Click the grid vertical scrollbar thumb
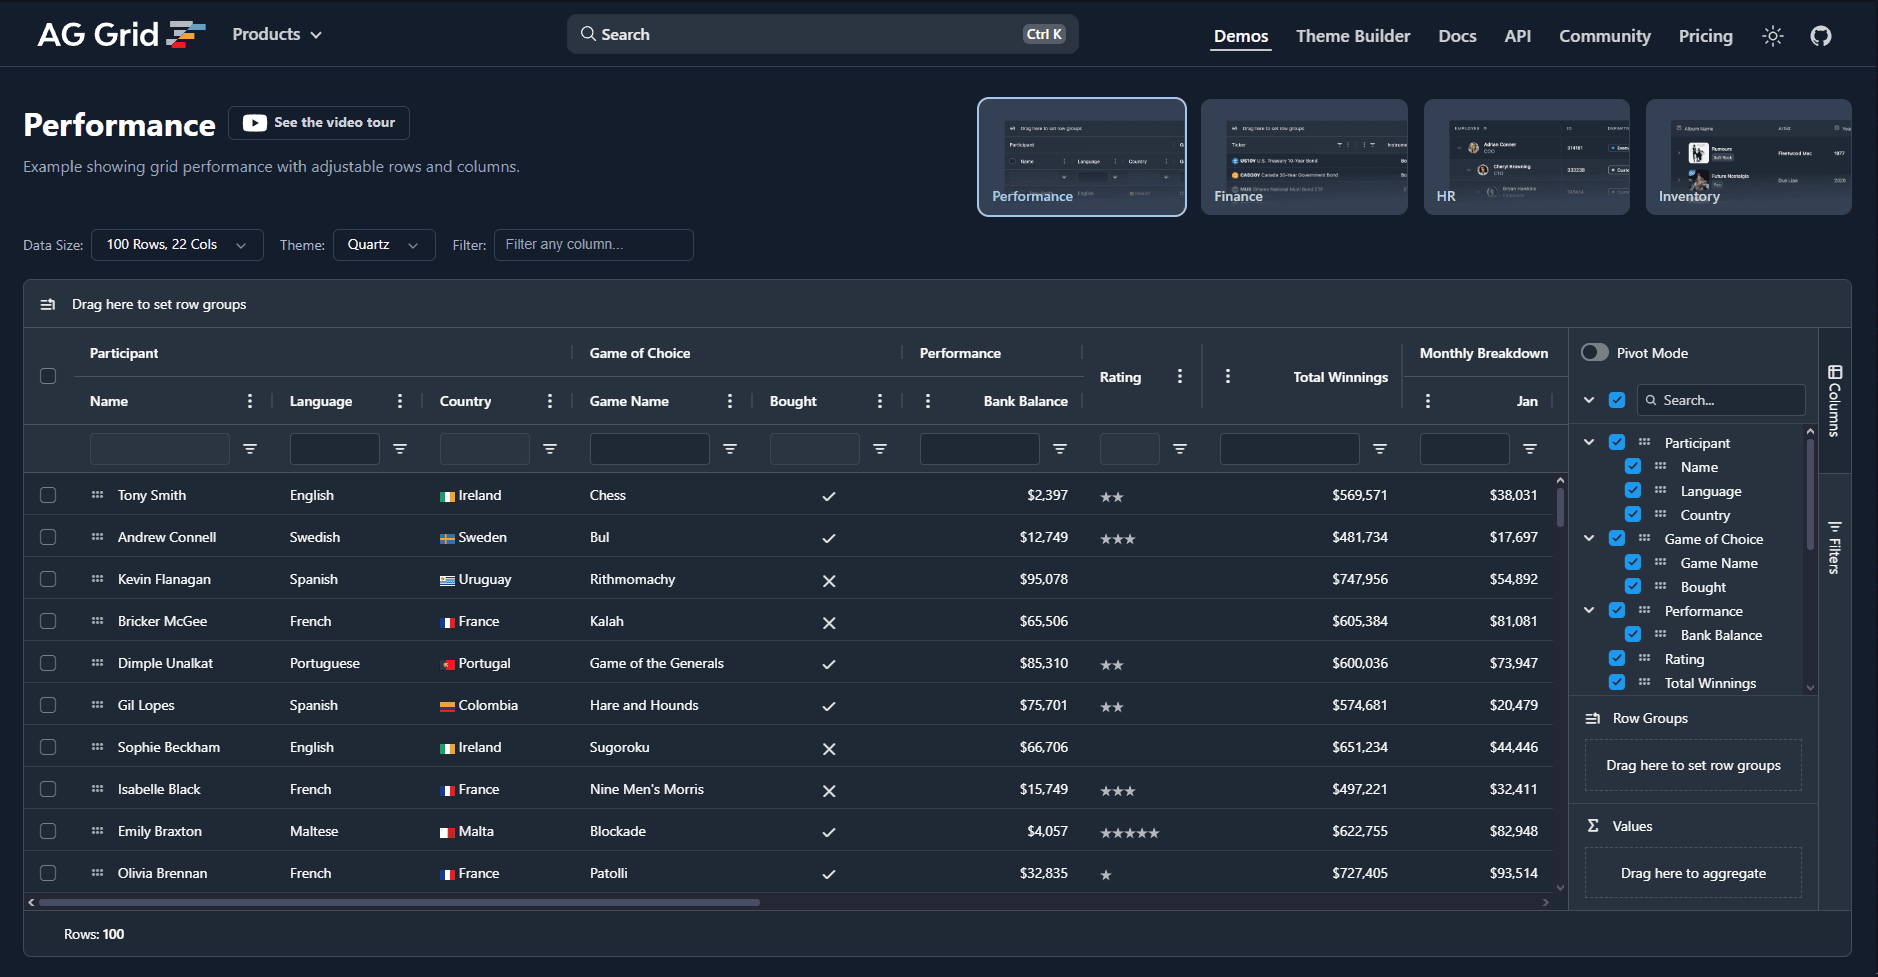This screenshot has width=1878, height=977. [1560, 507]
